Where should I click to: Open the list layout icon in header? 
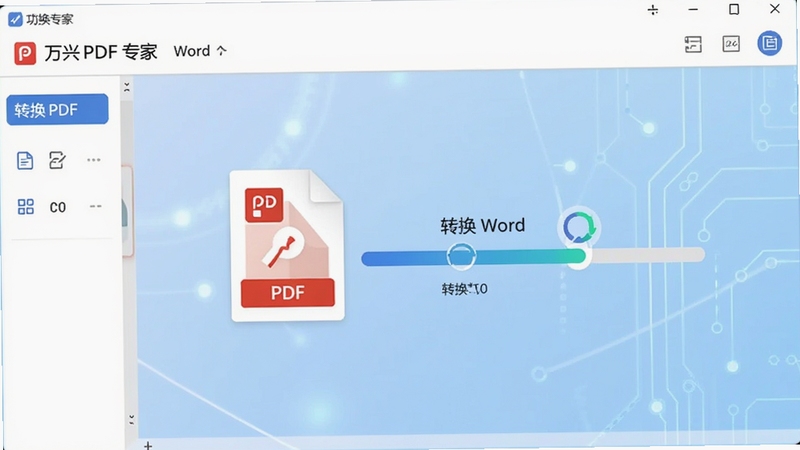pos(693,44)
